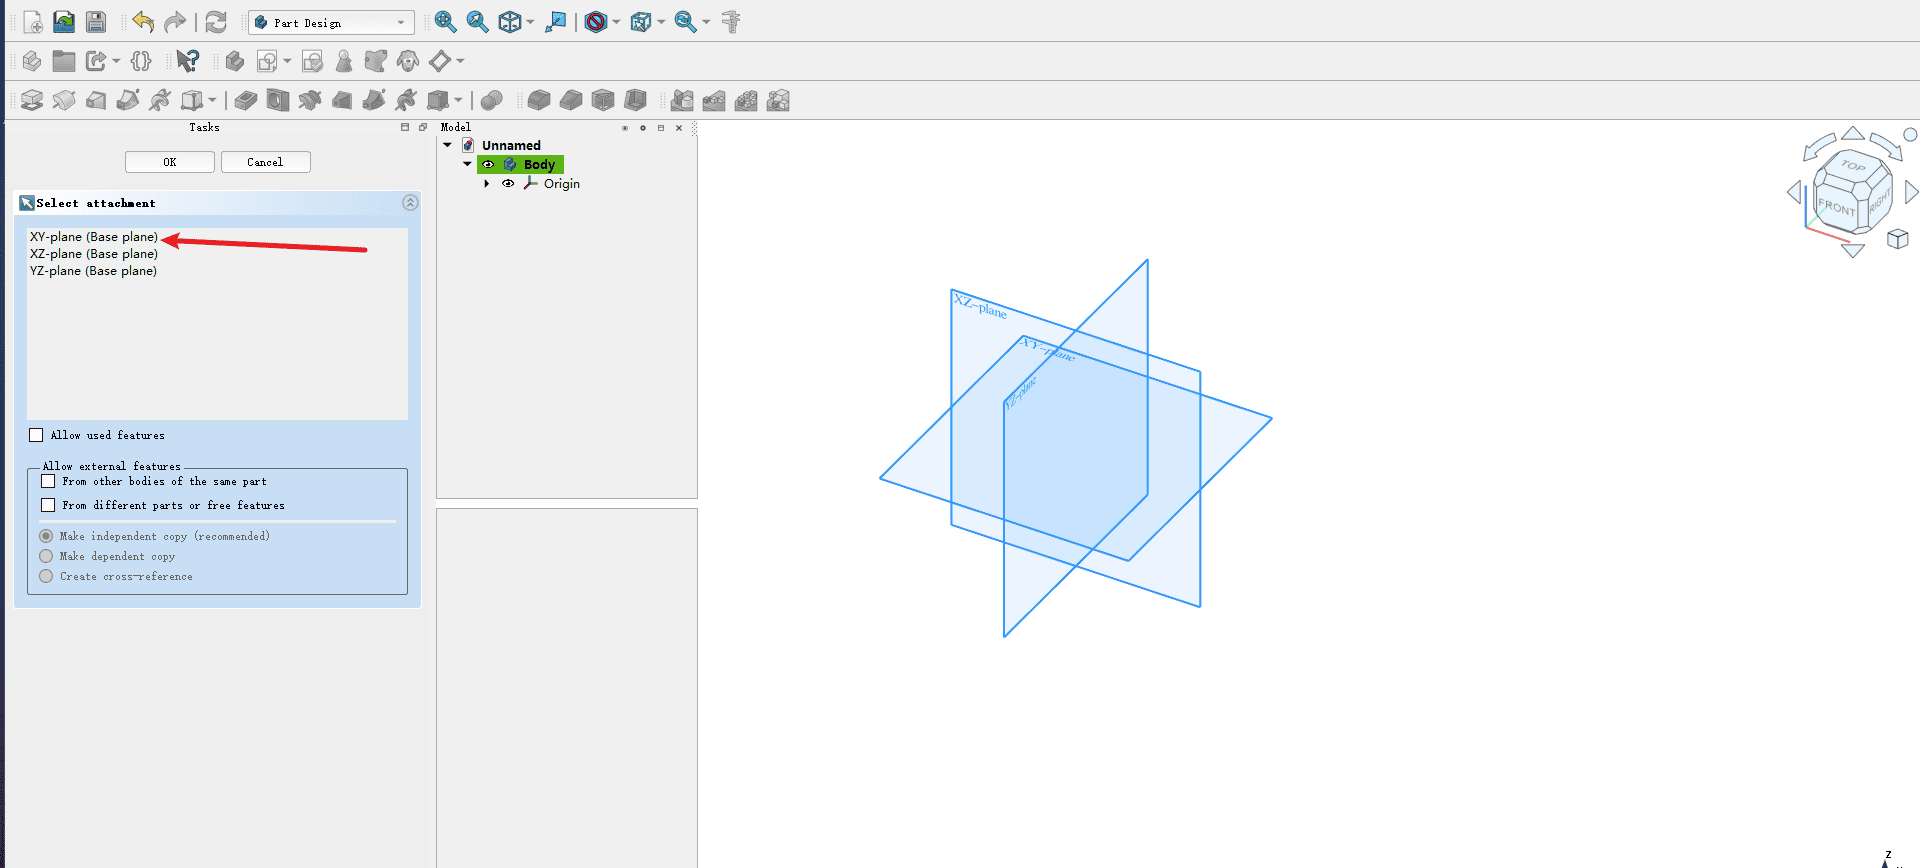Check From other bodies of same part
Screen dimensions: 1920x868
[x=48, y=481]
